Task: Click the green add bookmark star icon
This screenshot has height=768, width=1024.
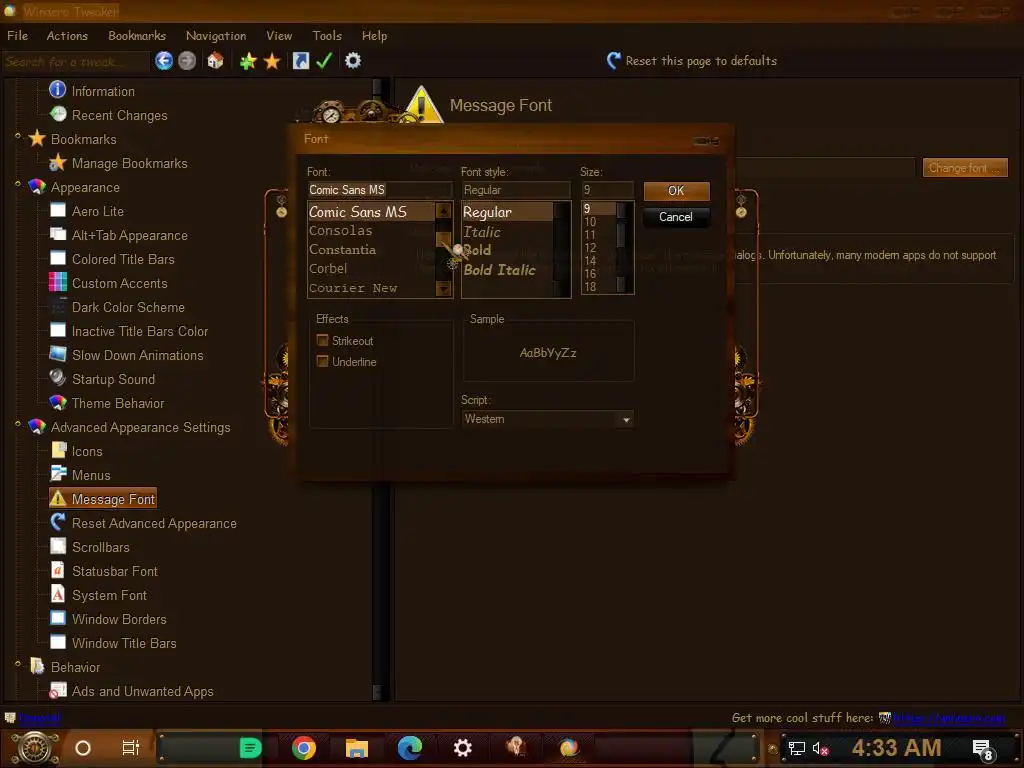Action: pyautogui.click(x=248, y=61)
